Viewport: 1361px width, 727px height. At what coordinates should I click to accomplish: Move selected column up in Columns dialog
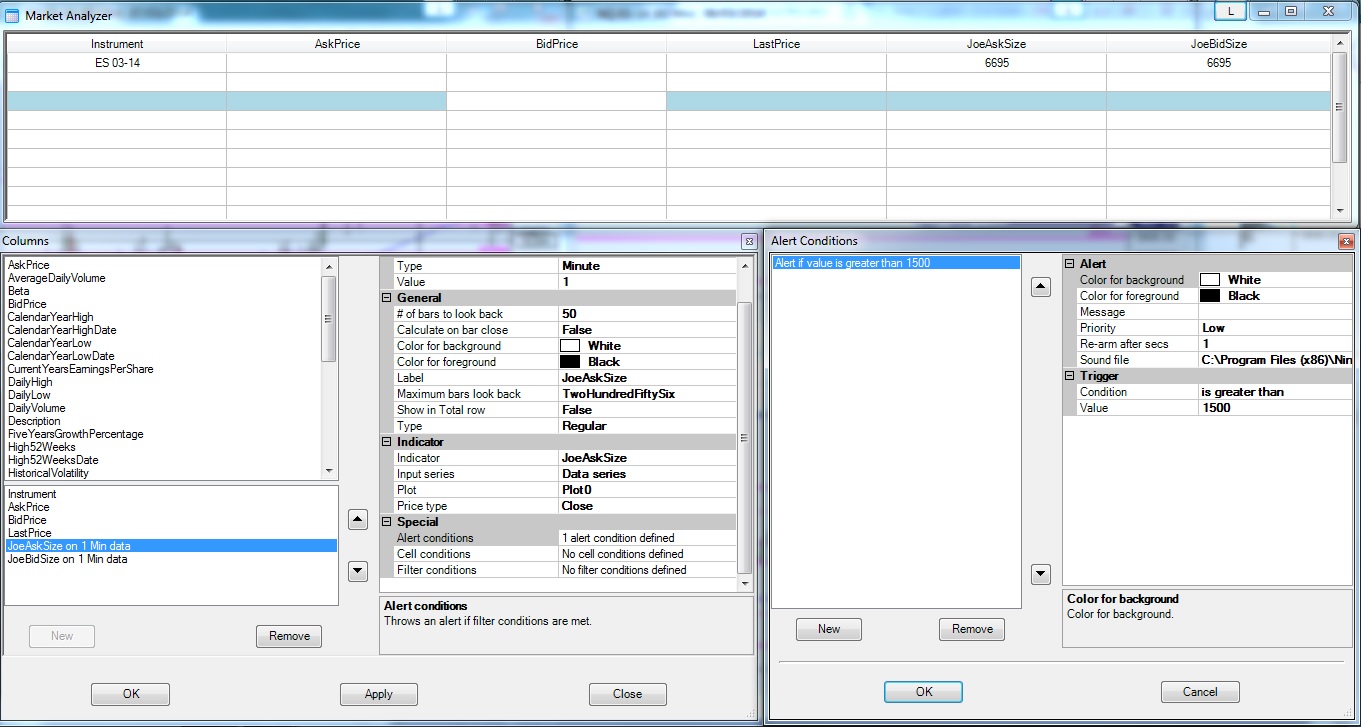pos(357,520)
